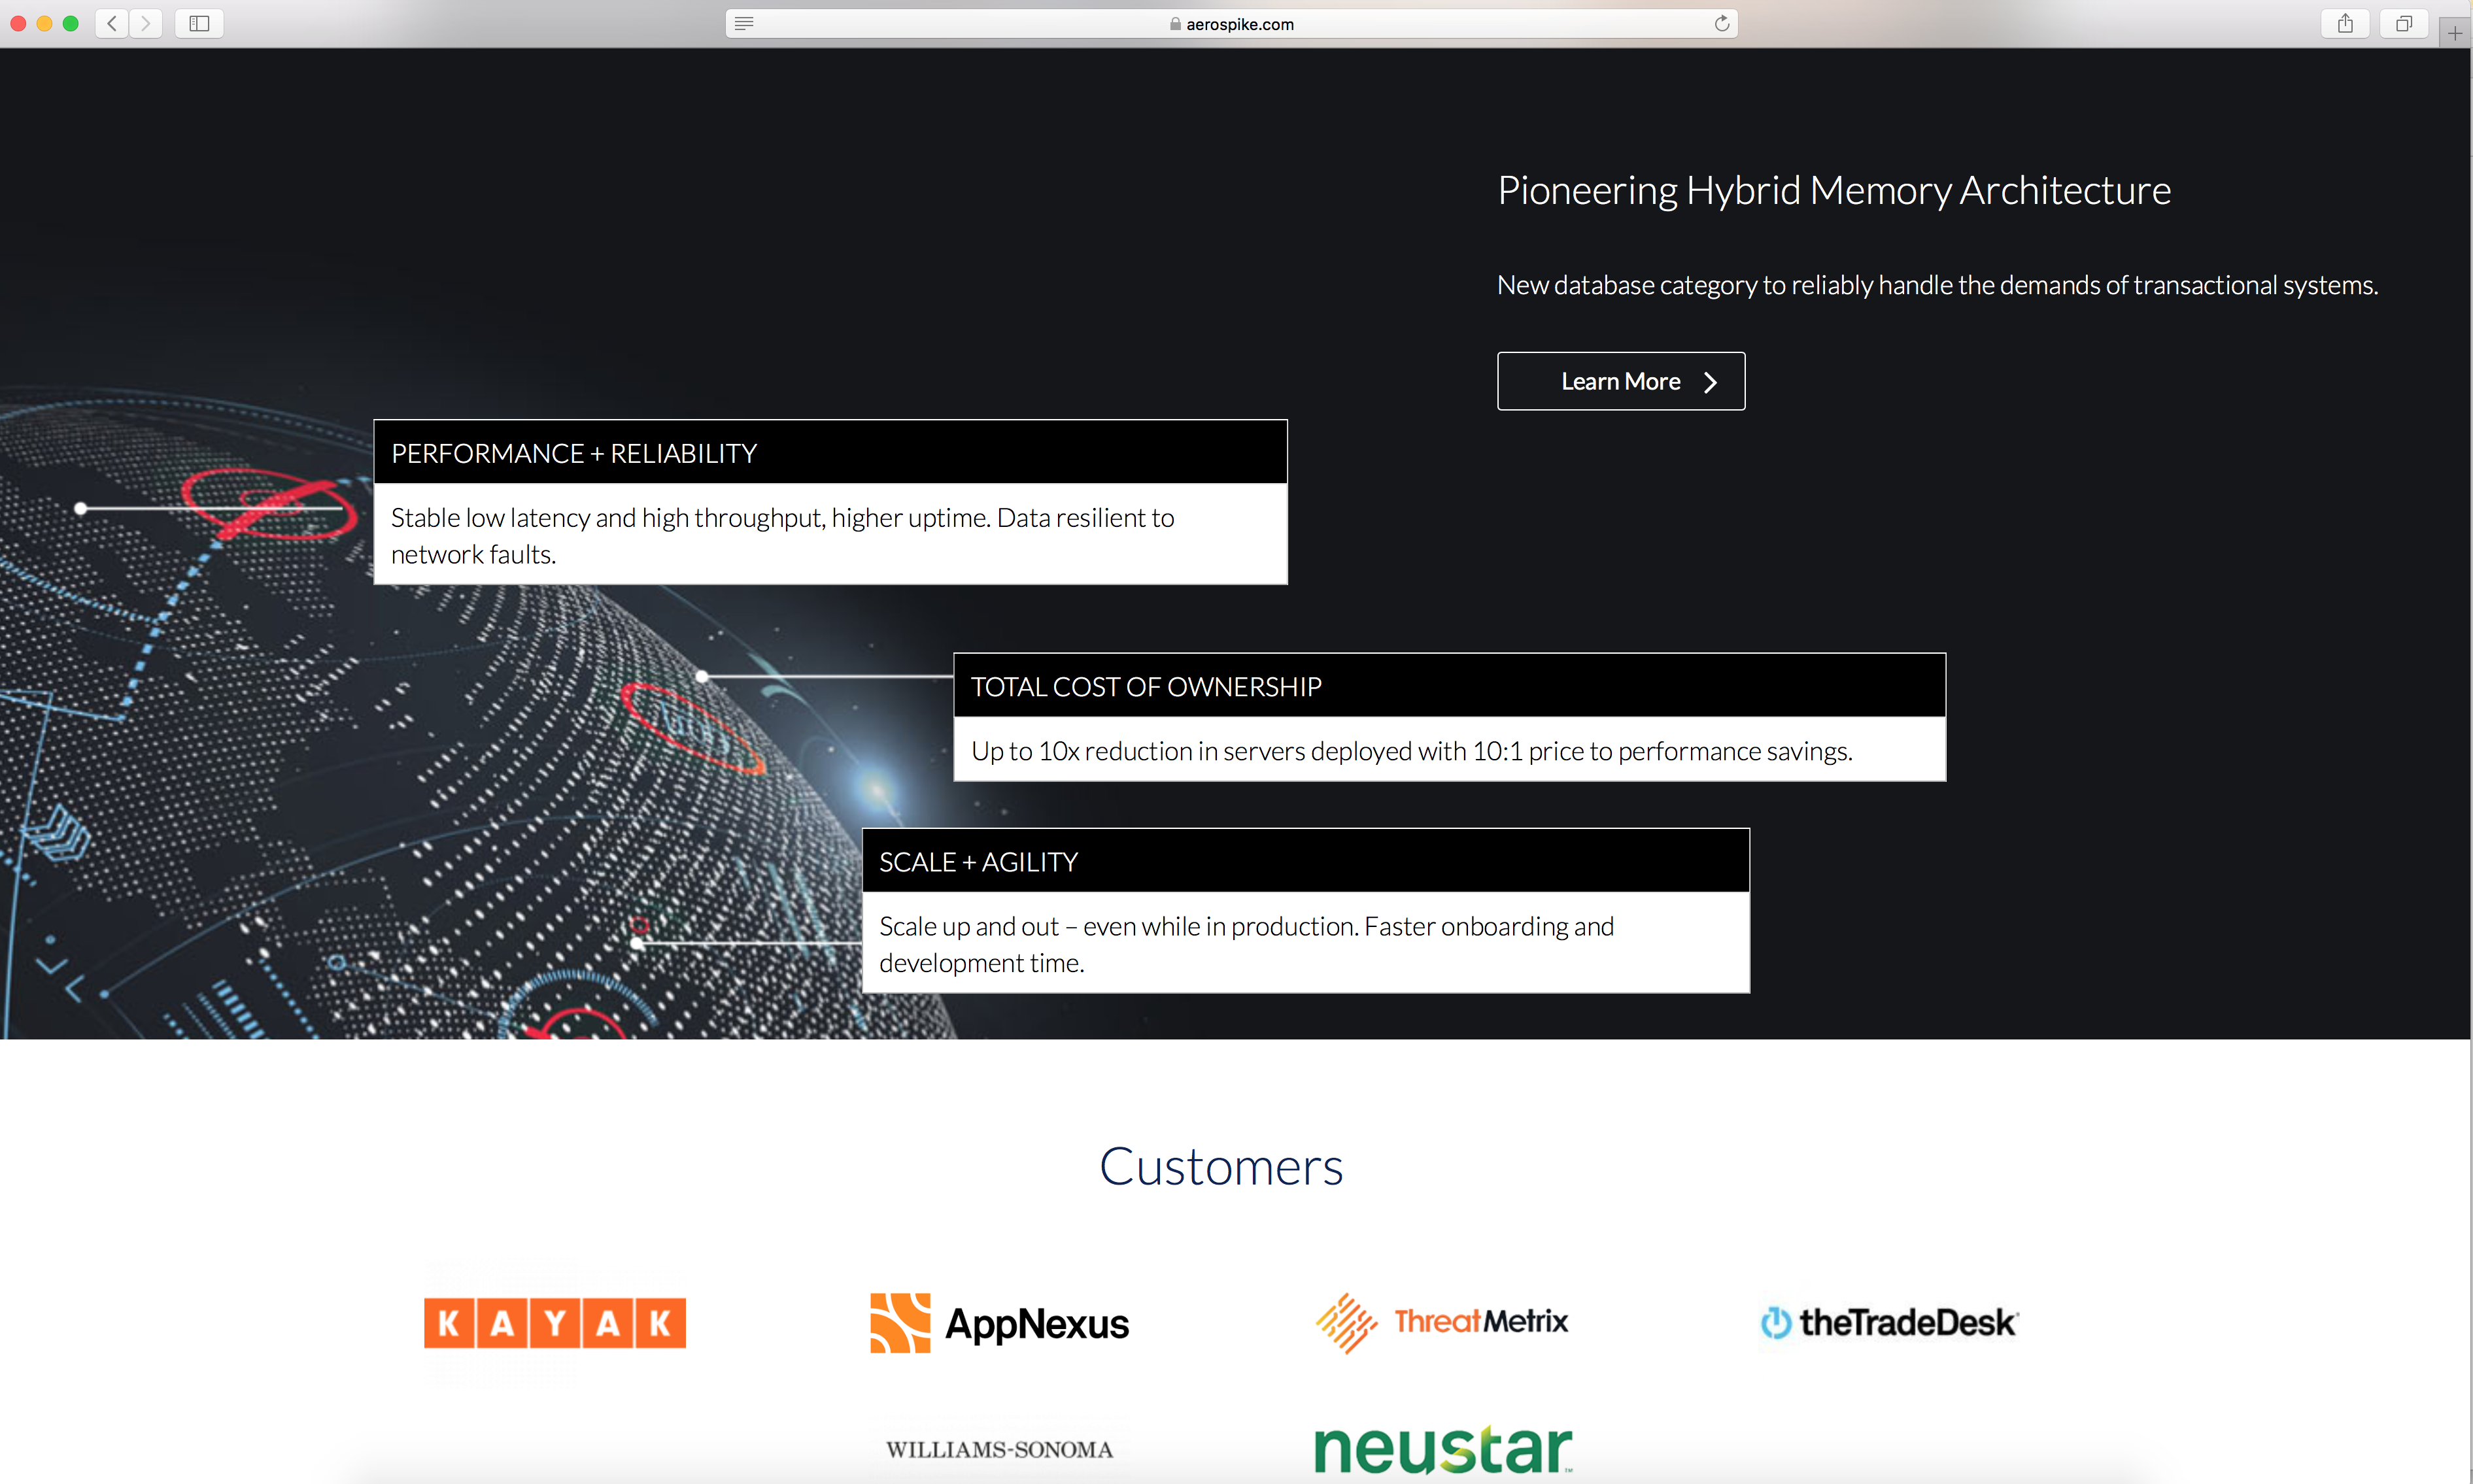The height and width of the screenshot is (1484, 2473).
Task: Click the padlock icon beside aerospike.com
Action: (x=1175, y=23)
